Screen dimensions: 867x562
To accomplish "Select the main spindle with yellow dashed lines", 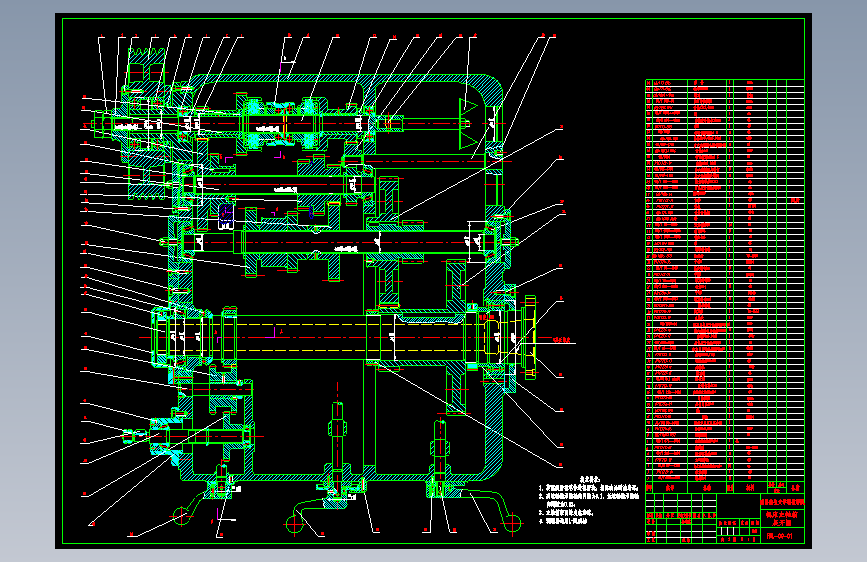I will [x=343, y=338].
